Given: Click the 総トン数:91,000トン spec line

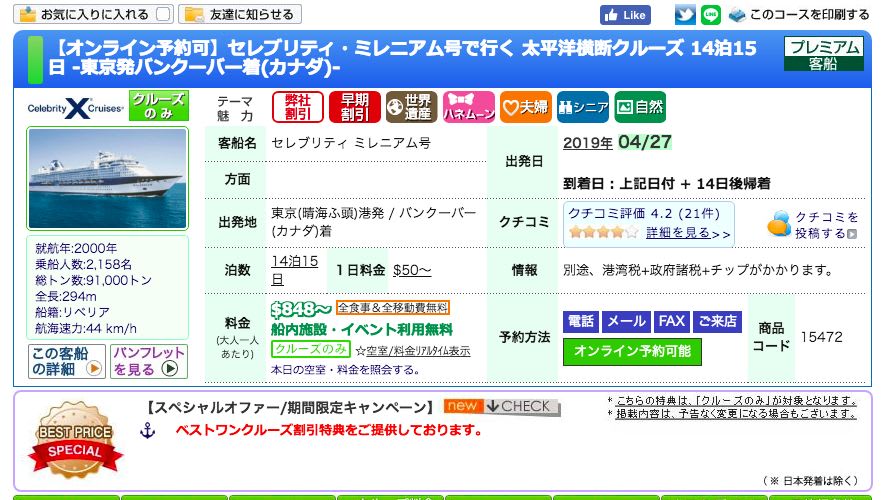Looking at the screenshot, I should (x=93, y=280).
